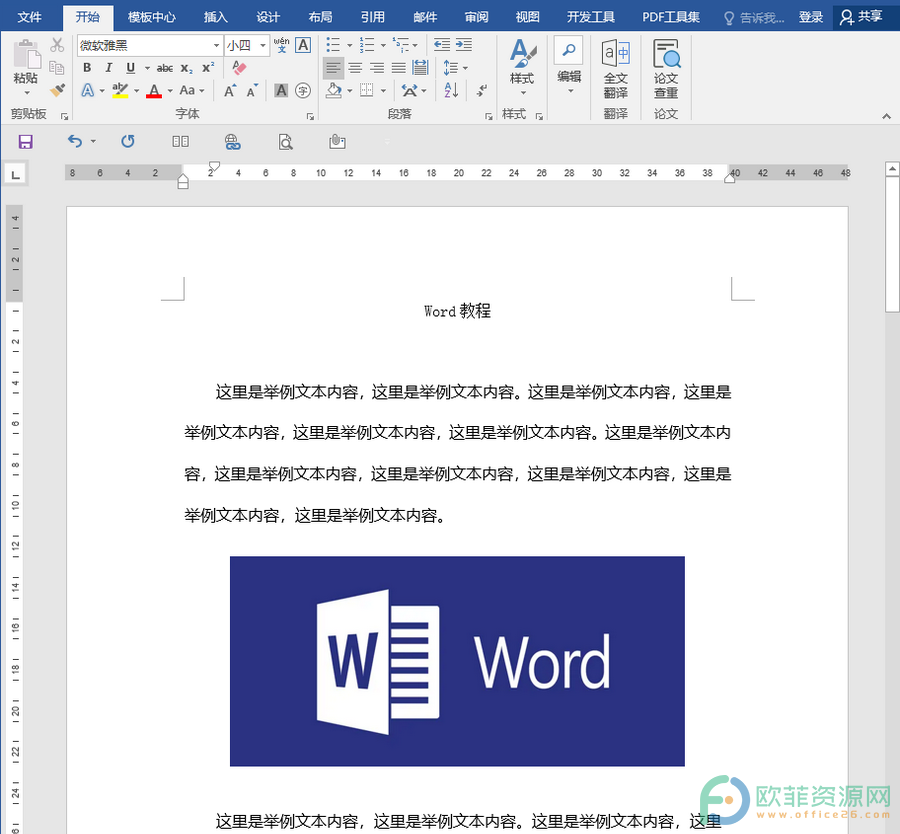Toggle Center paragraph alignment
This screenshot has height=834, width=900.
(x=355, y=68)
